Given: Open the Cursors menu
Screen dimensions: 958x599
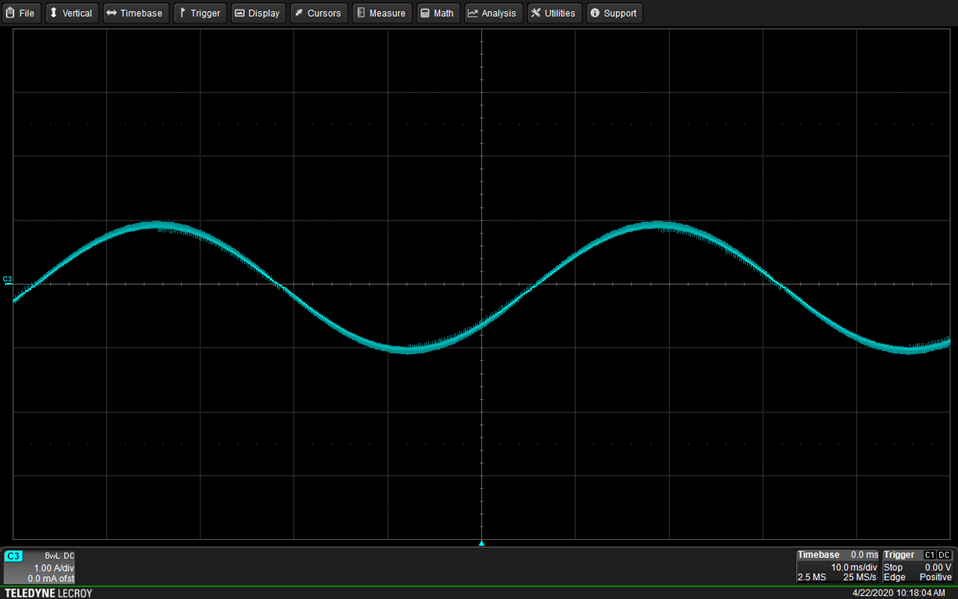Looking at the screenshot, I should pos(318,13).
